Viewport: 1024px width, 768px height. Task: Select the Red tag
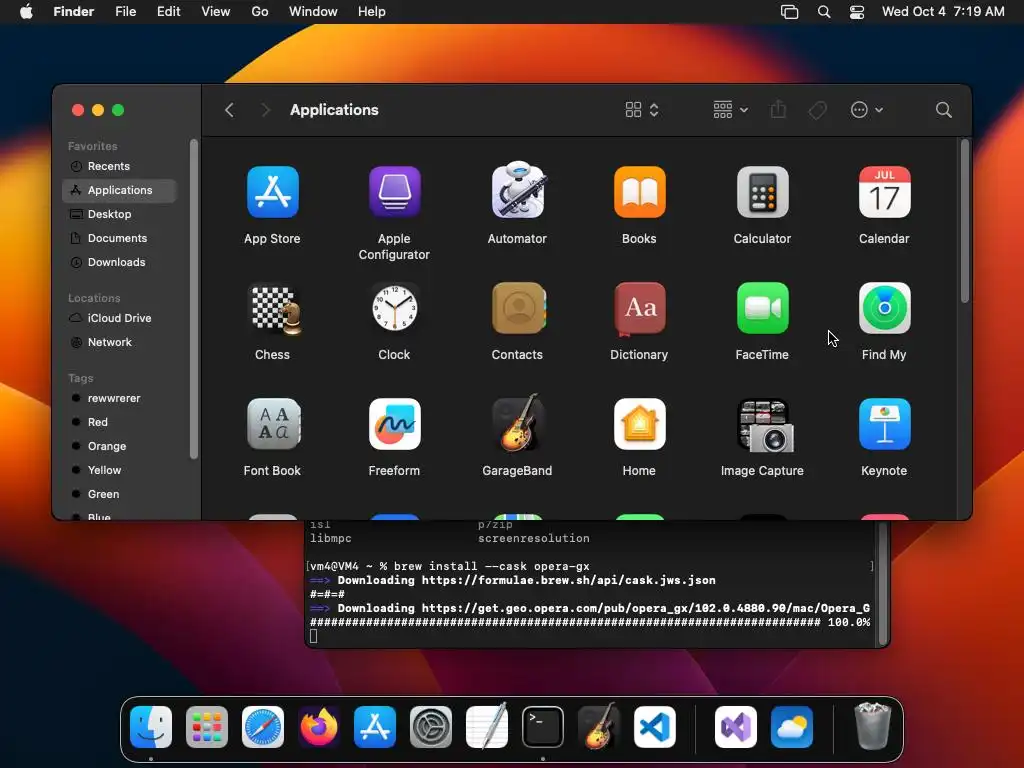[120, 423]
